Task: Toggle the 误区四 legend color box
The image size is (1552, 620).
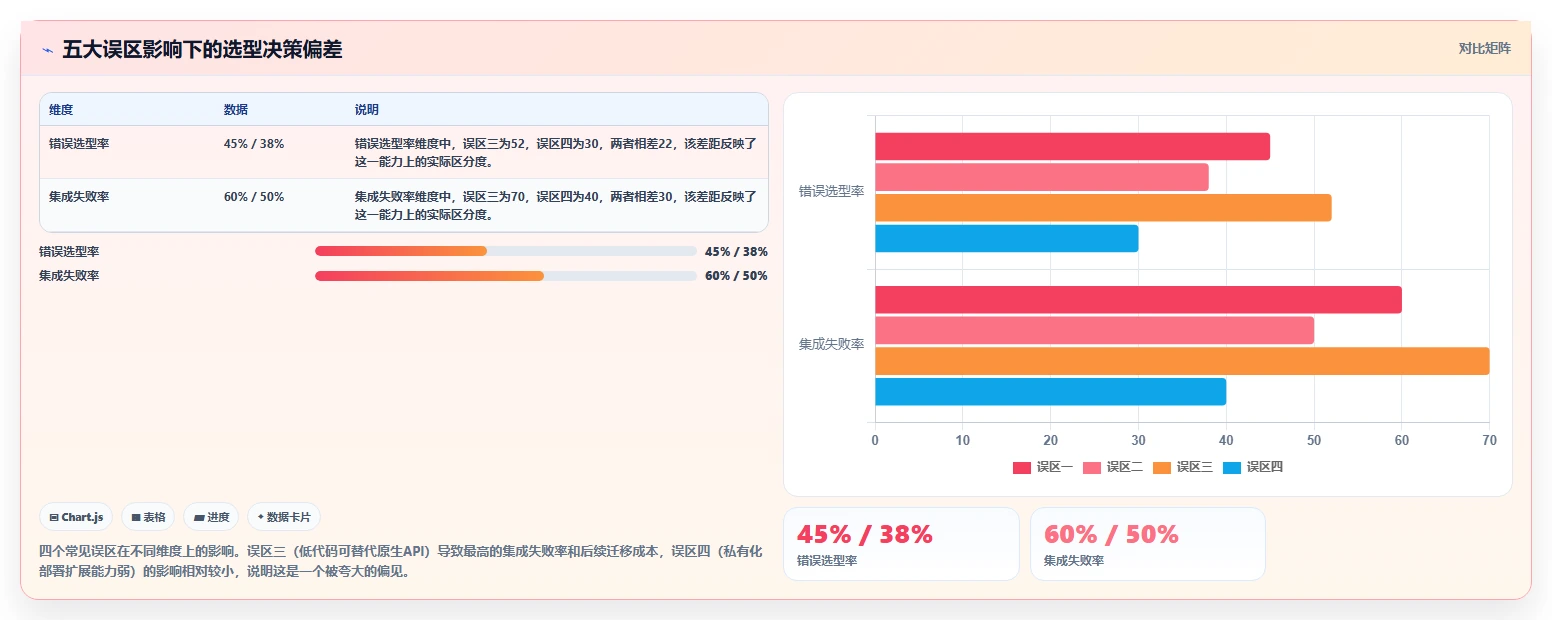Action: pyautogui.click(x=1232, y=467)
